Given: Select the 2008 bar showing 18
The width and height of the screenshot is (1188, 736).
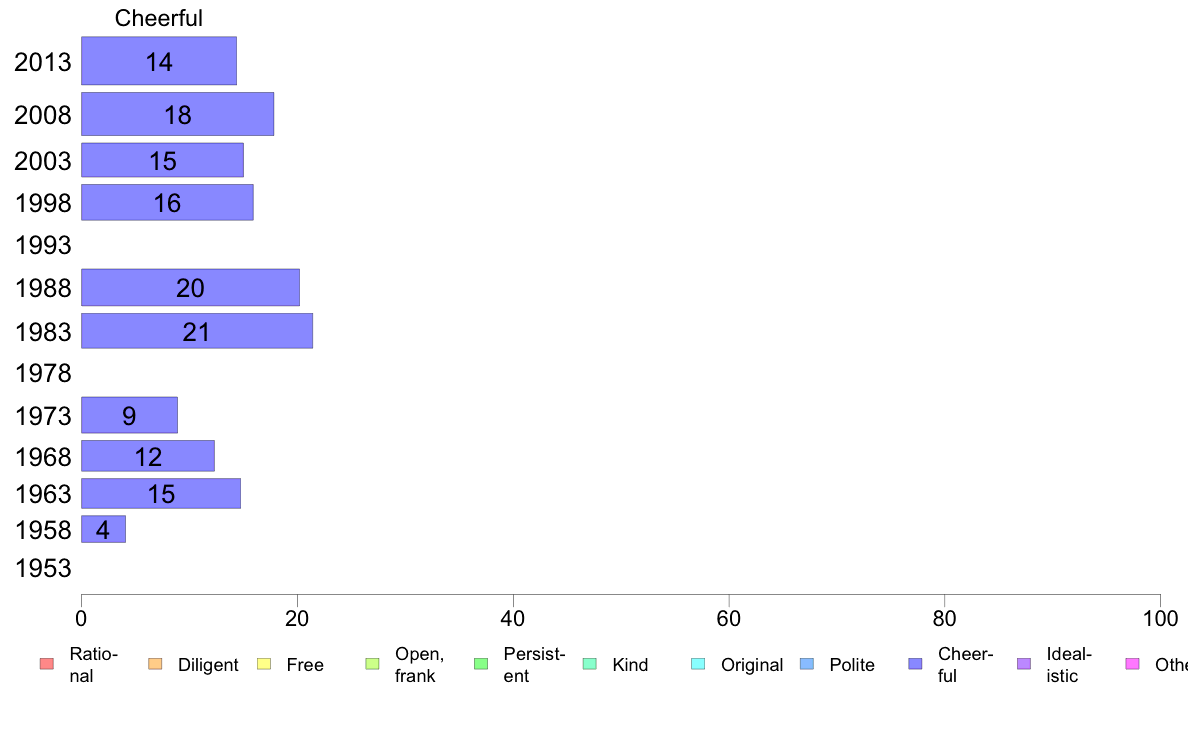Looking at the screenshot, I should pyautogui.click(x=177, y=114).
